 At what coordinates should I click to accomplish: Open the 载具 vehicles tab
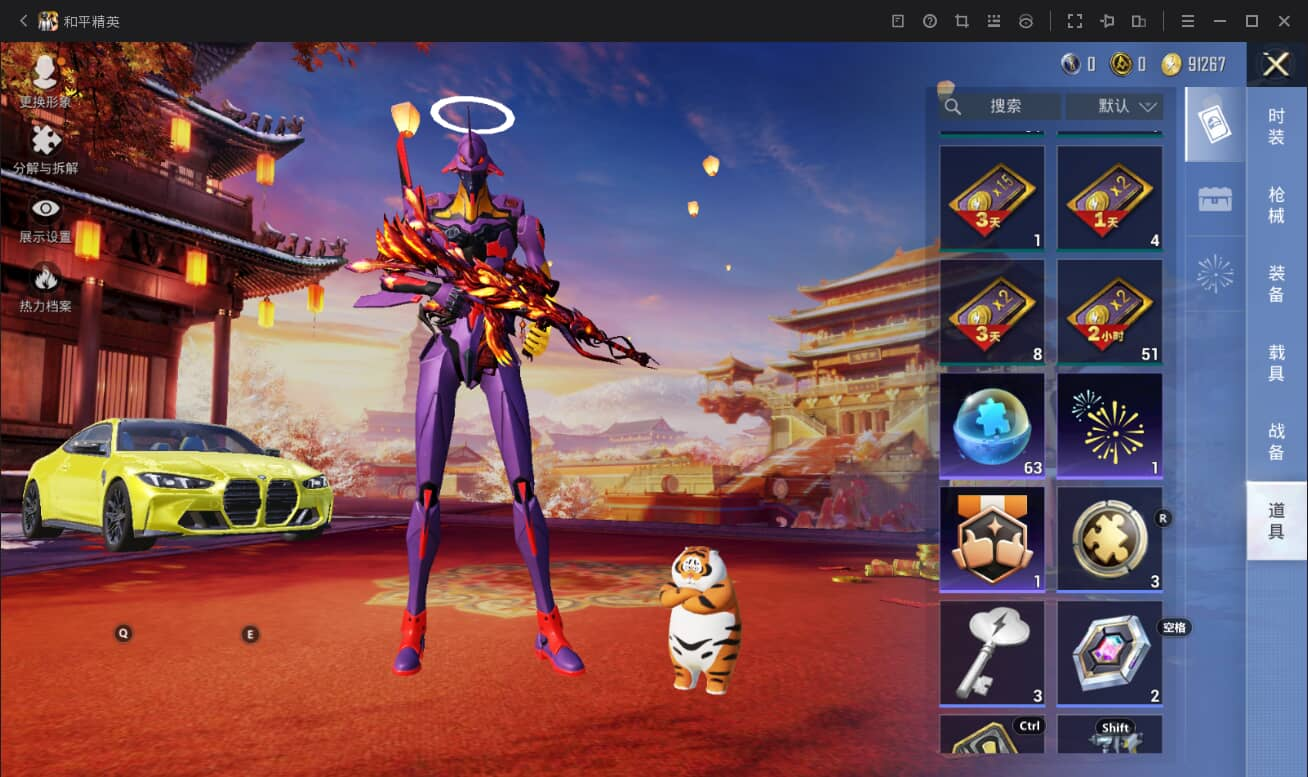point(1277,363)
